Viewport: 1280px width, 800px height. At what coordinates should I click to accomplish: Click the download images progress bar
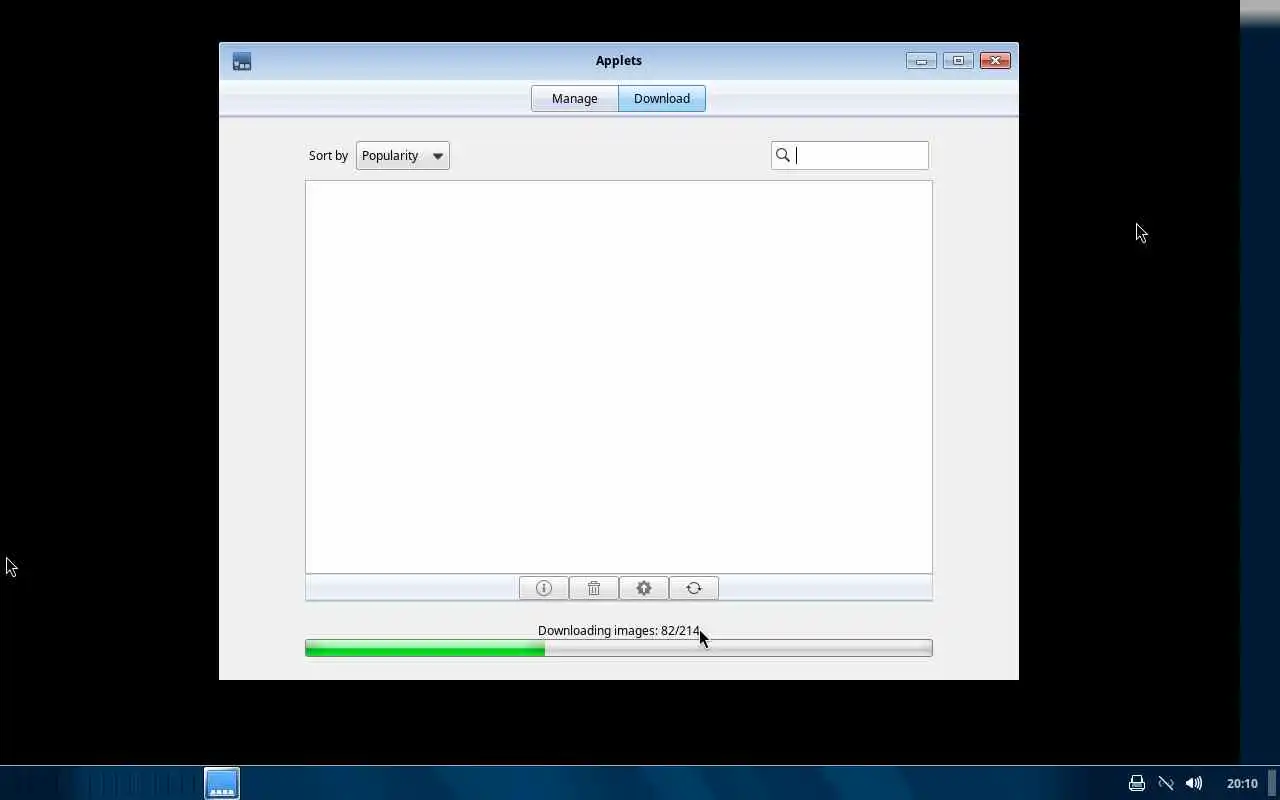(x=619, y=648)
